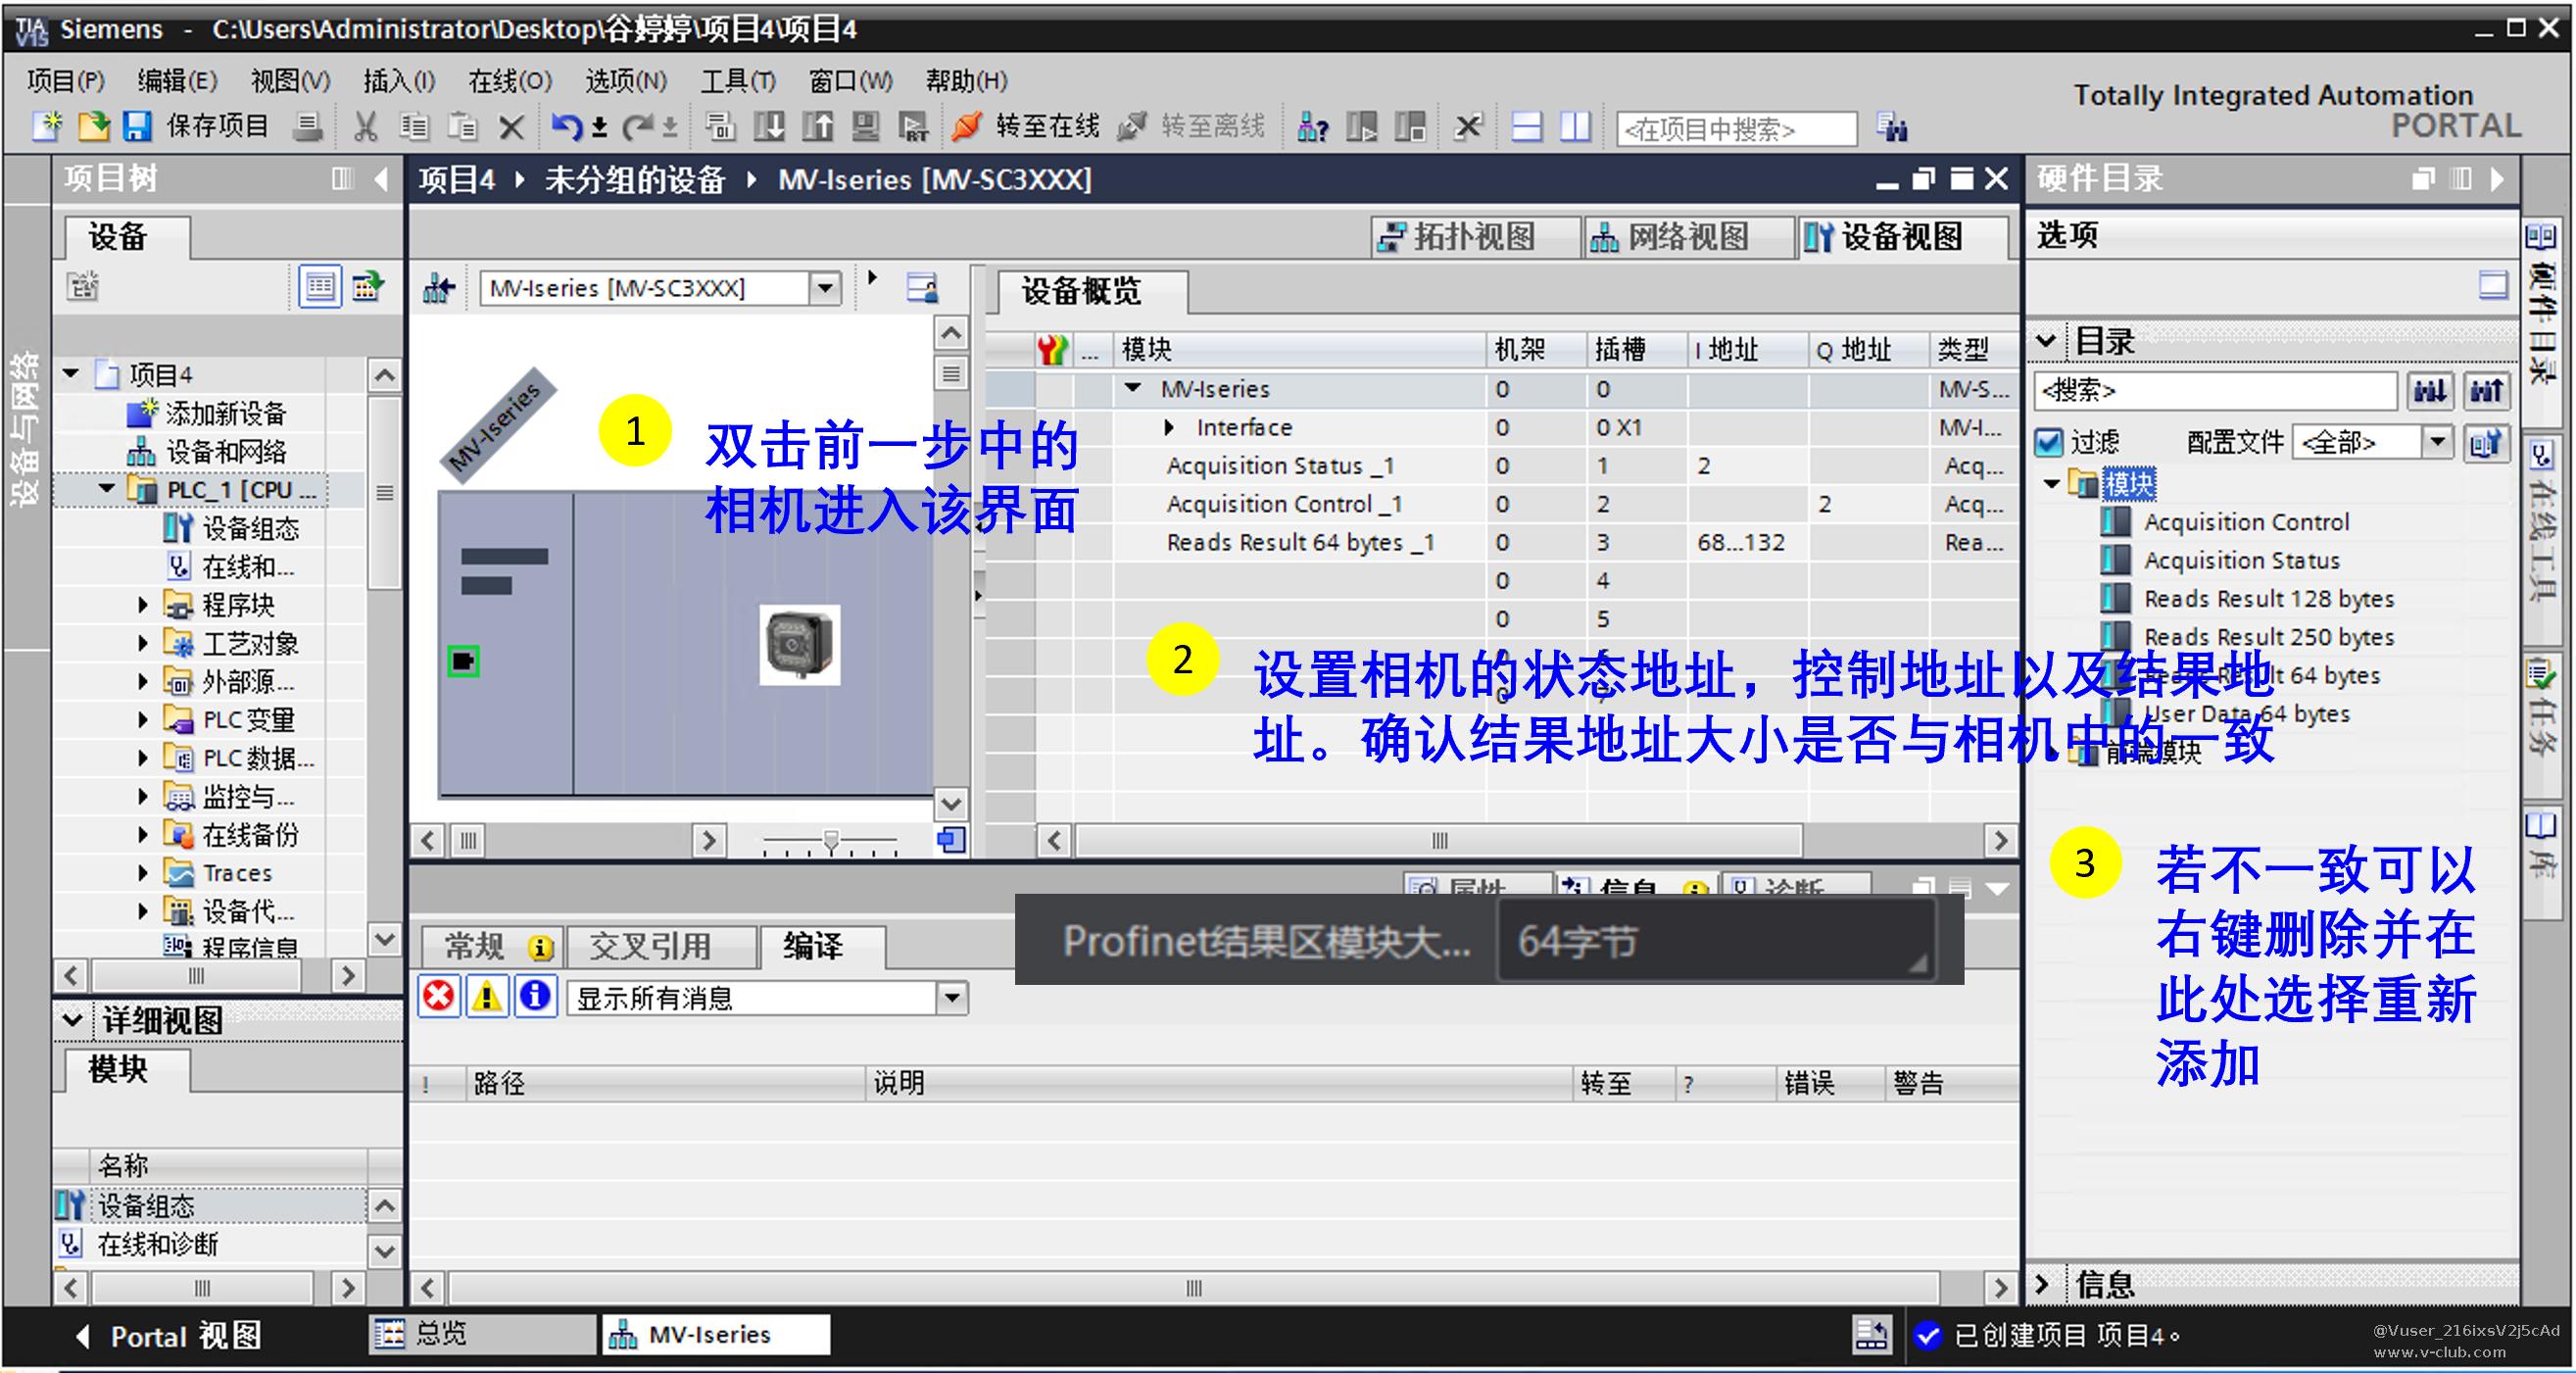Screen dimensions: 2576x1373
Task: Split editor space horizontally icon
Action: (x=1526, y=127)
